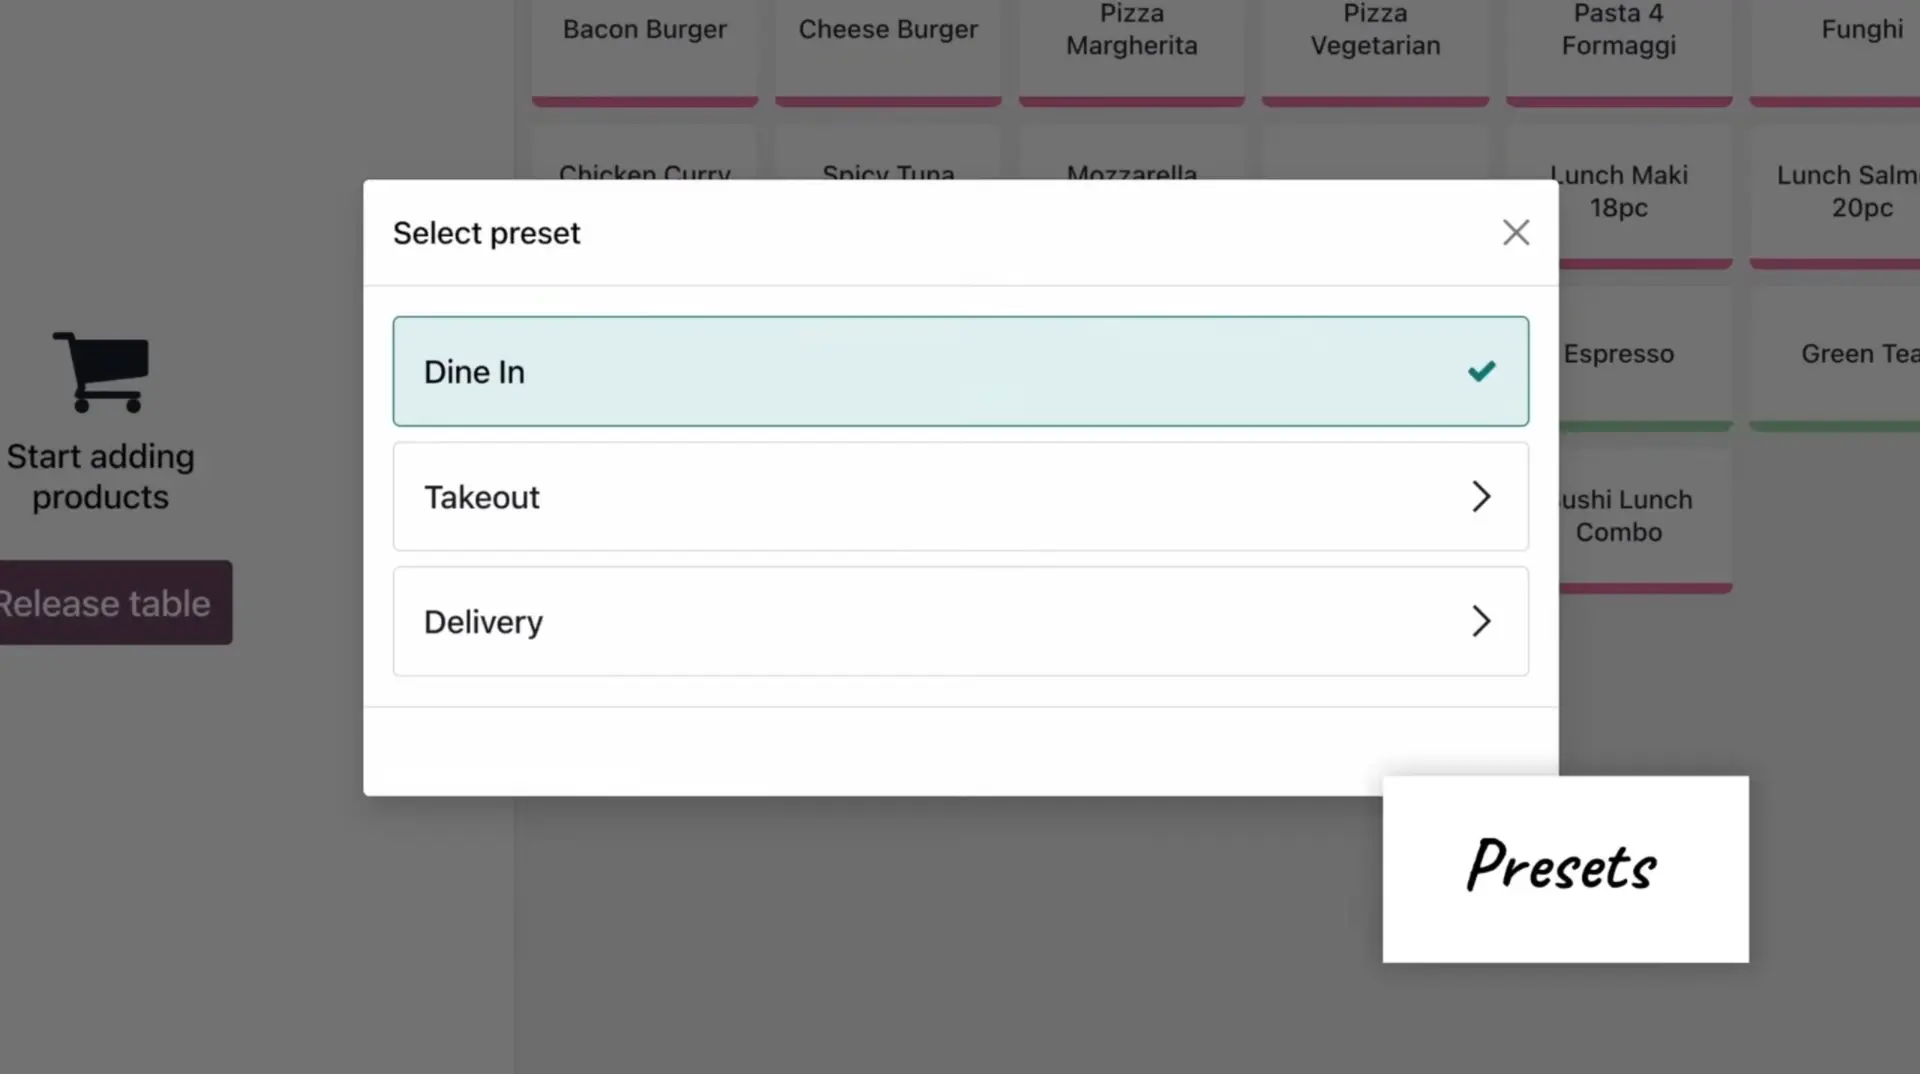This screenshot has width=1920, height=1074.
Task: Click the checkmark on Dine In
Action: click(1482, 371)
